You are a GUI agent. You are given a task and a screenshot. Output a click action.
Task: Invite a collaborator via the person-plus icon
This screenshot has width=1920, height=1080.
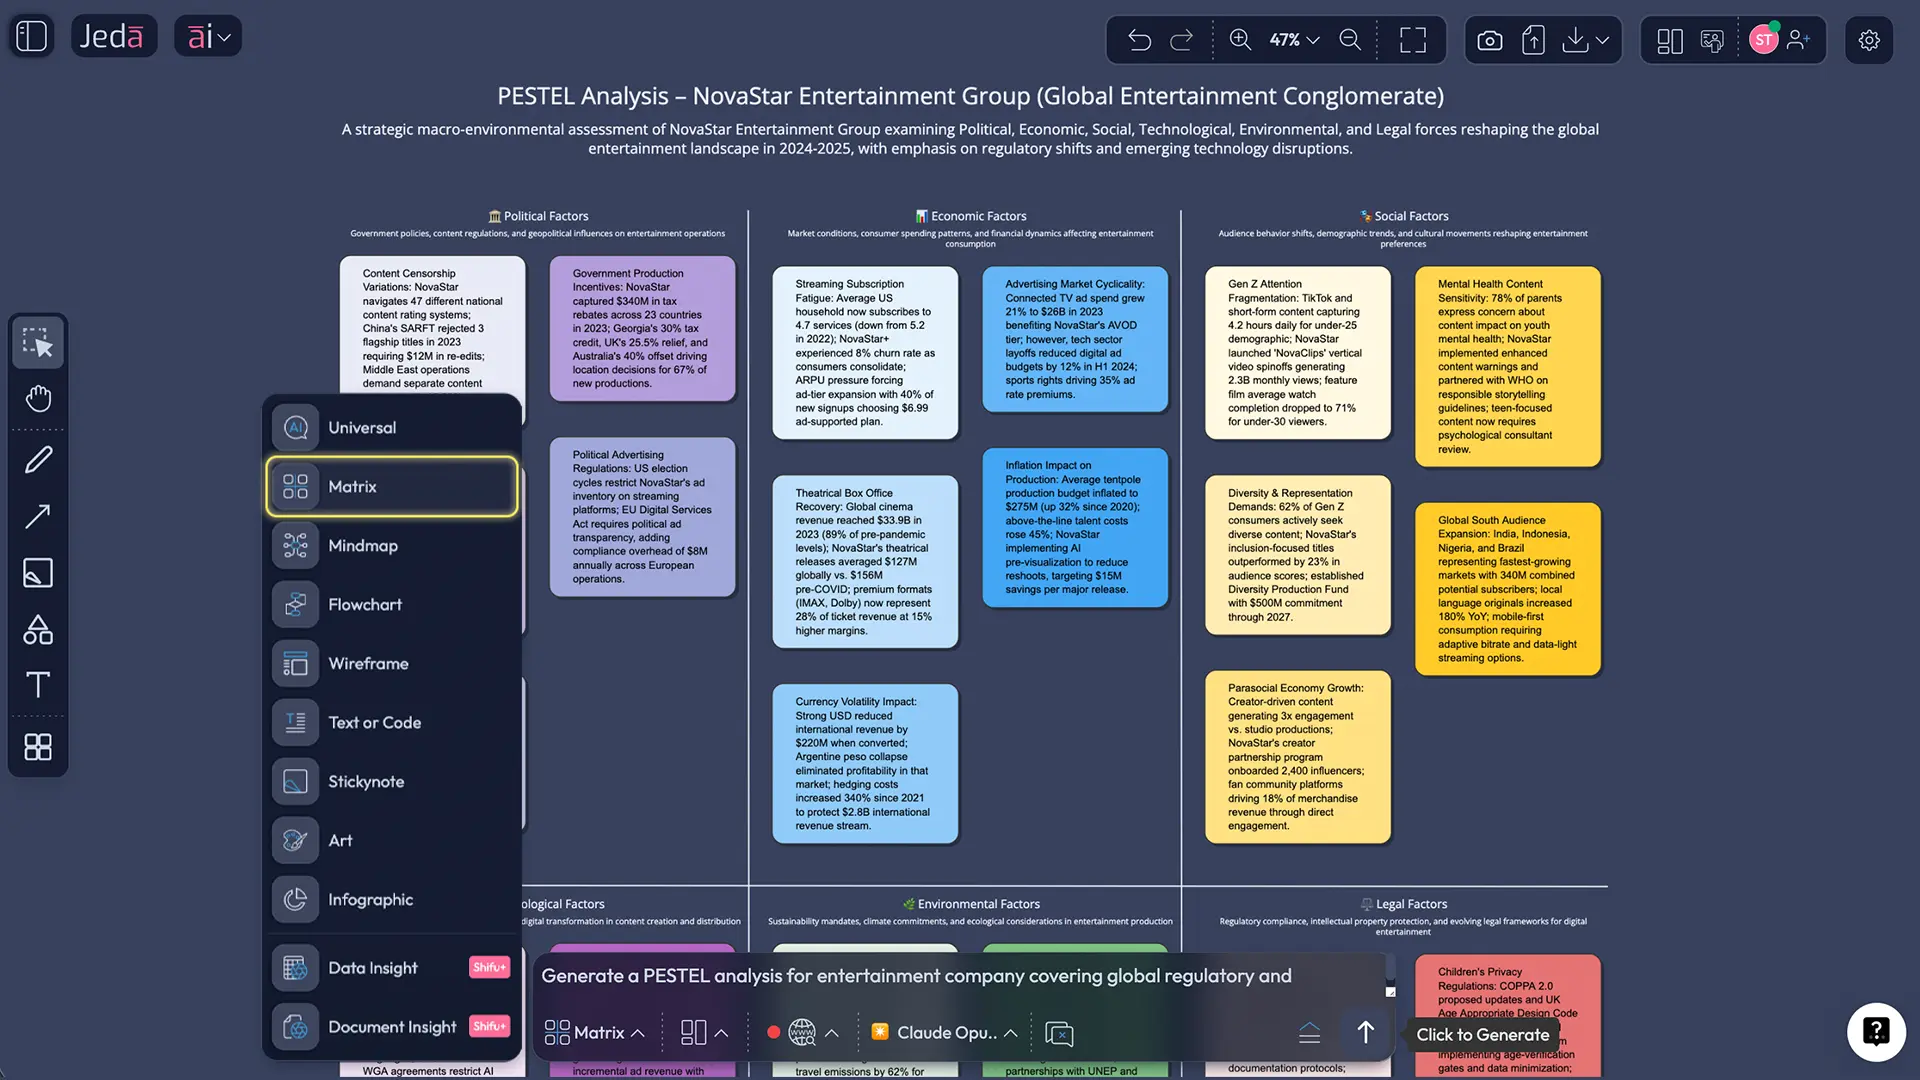(x=1800, y=40)
